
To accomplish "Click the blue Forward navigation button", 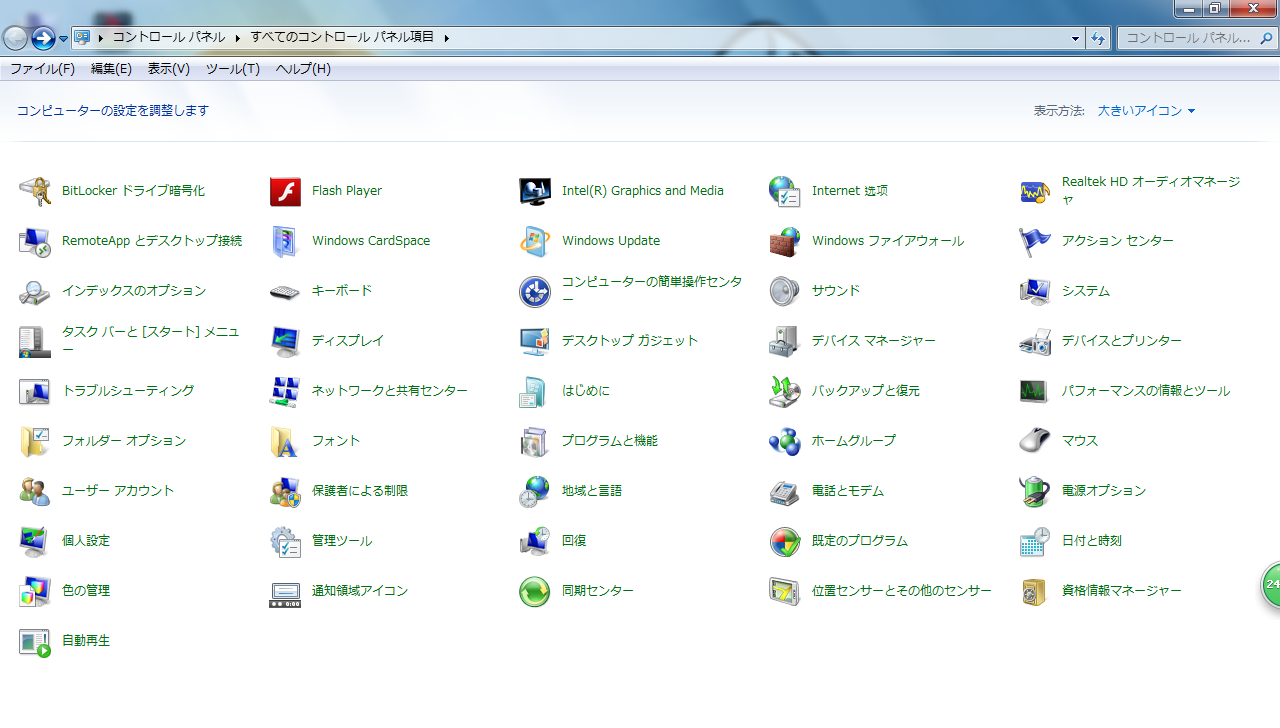I will [x=43, y=38].
